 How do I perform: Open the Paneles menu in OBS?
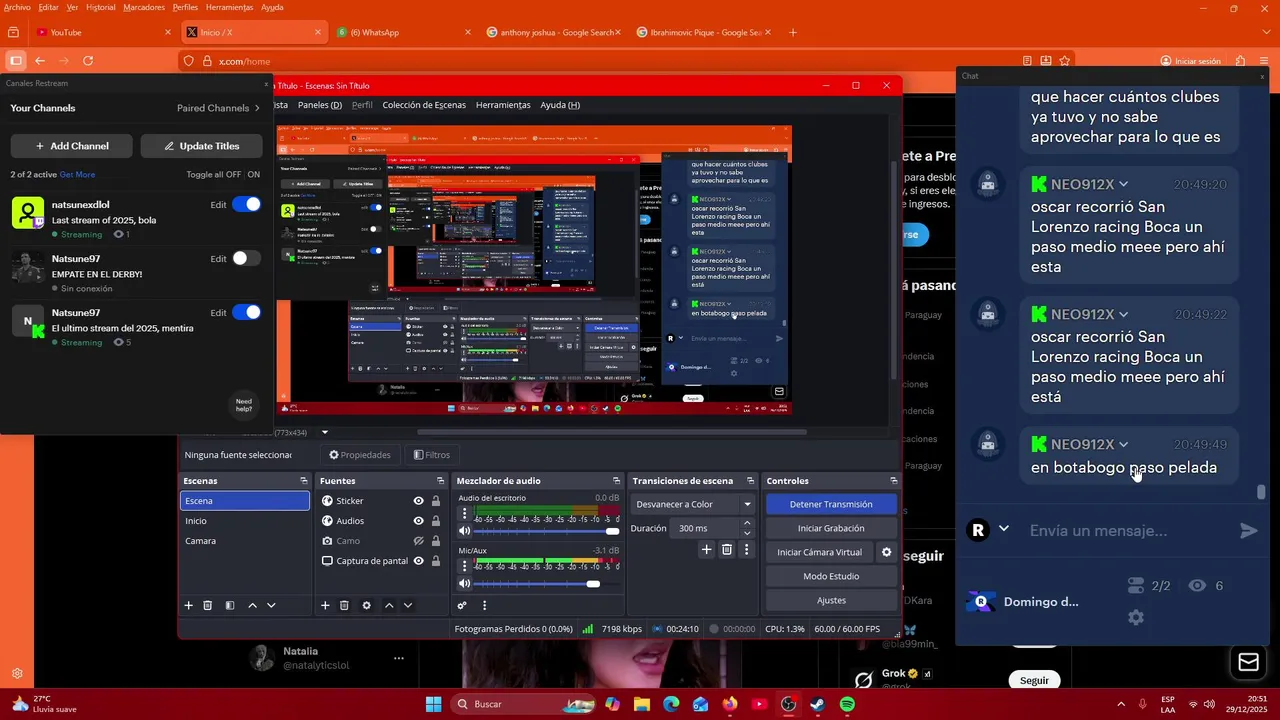point(320,105)
